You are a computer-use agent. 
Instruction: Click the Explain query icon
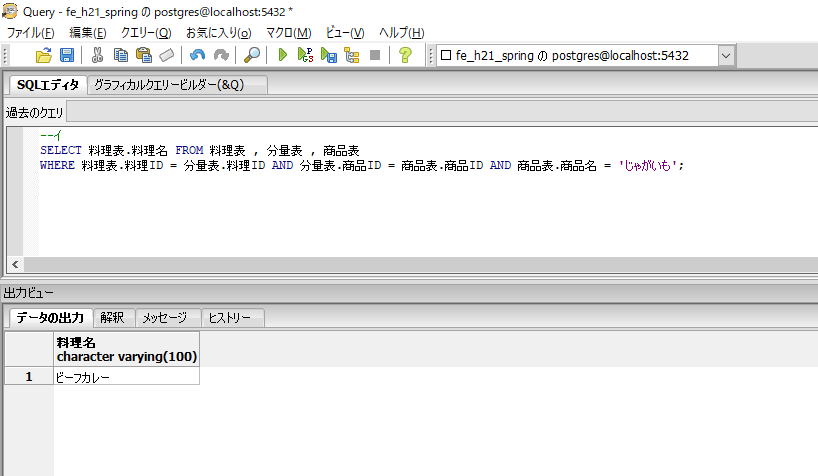pyautogui.click(x=351, y=56)
